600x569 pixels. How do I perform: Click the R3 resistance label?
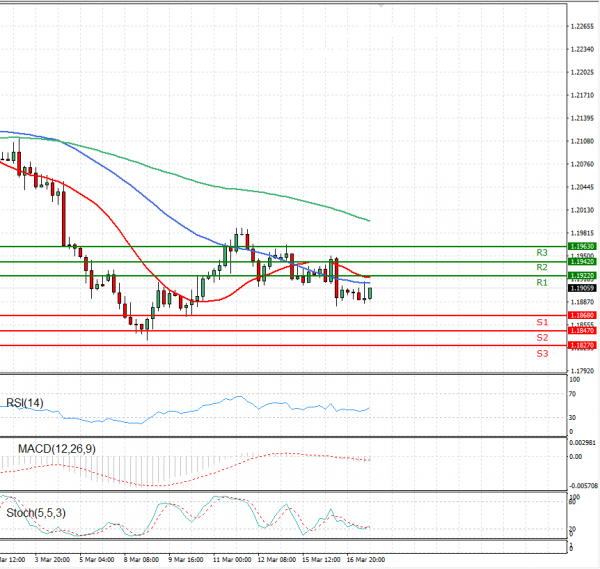pyautogui.click(x=541, y=253)
